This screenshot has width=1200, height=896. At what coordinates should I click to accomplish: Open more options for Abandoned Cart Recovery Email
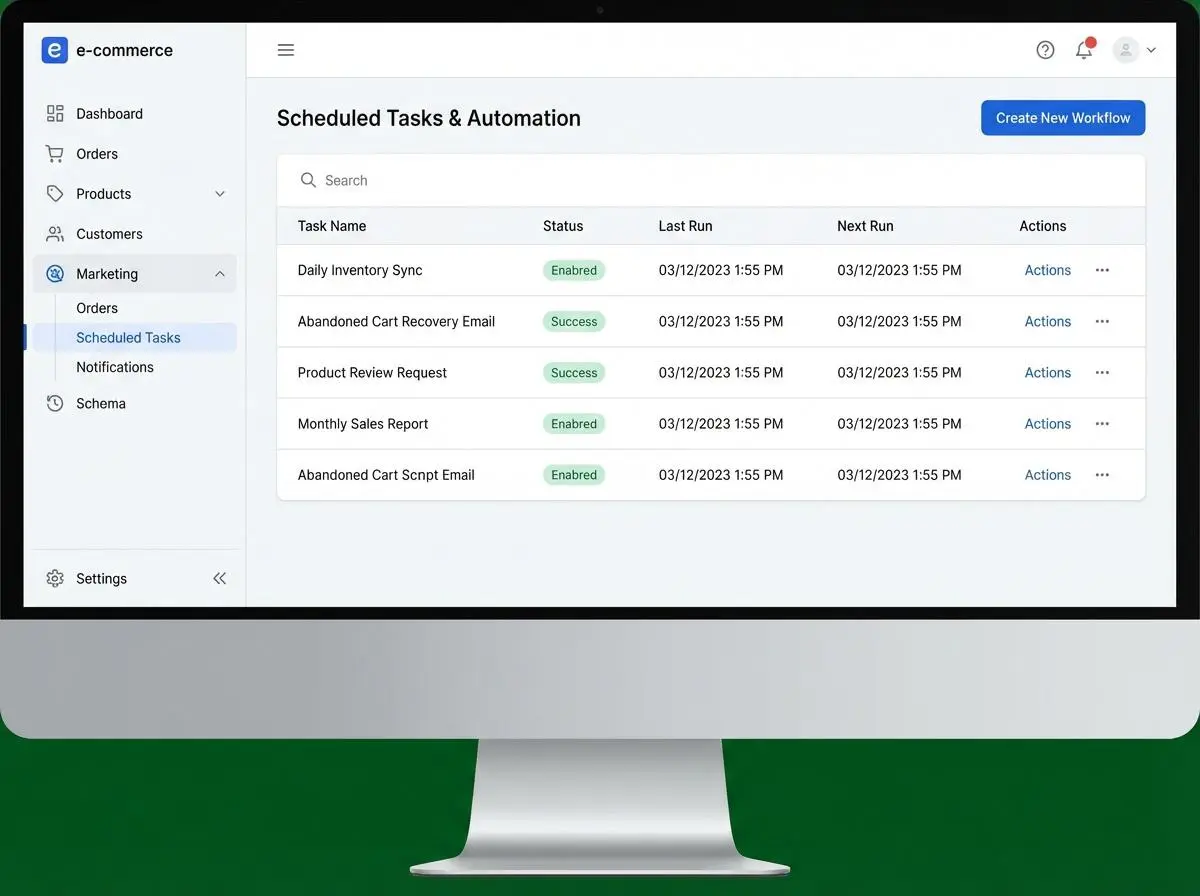[1102, 321]
